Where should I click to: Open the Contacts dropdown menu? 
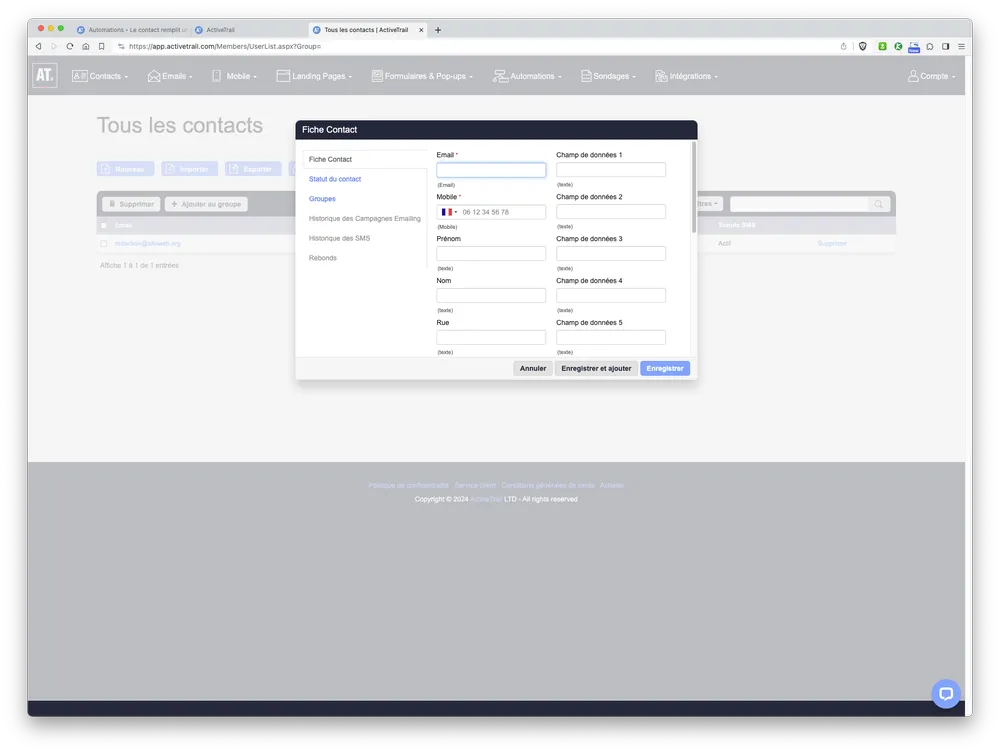[103, 75]
